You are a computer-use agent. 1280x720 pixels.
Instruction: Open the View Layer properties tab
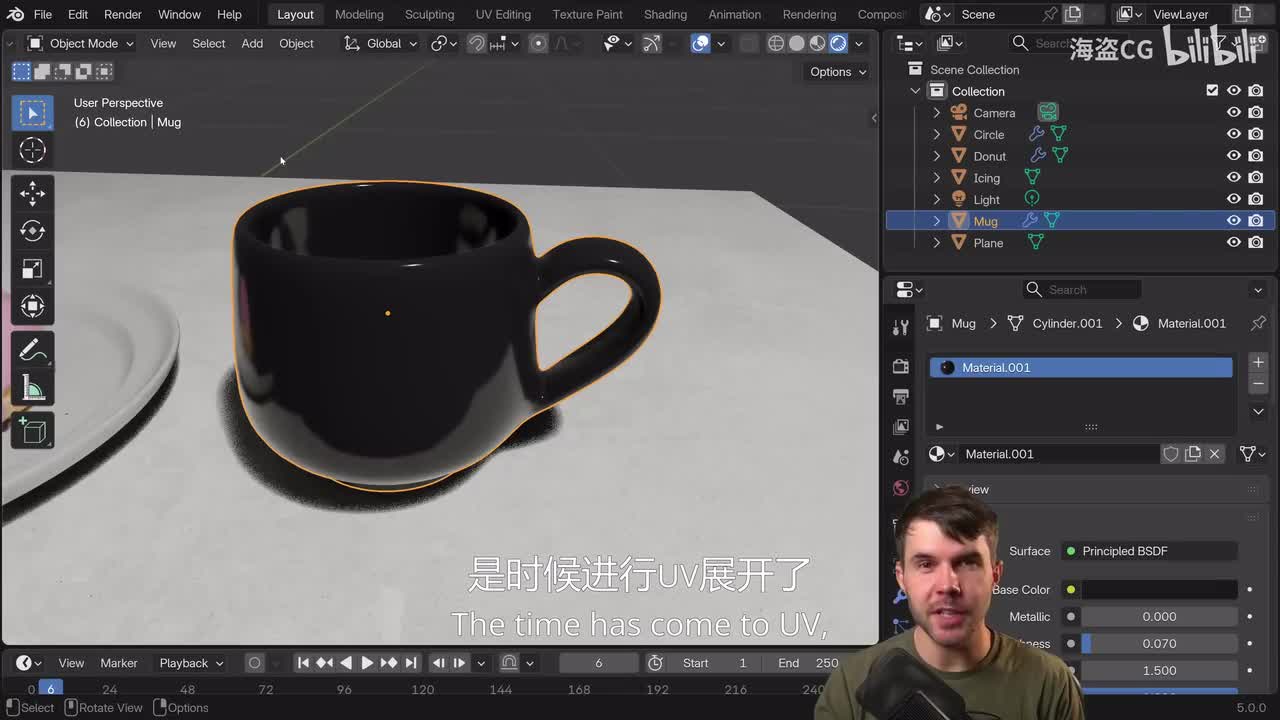[x=901, y=426]
